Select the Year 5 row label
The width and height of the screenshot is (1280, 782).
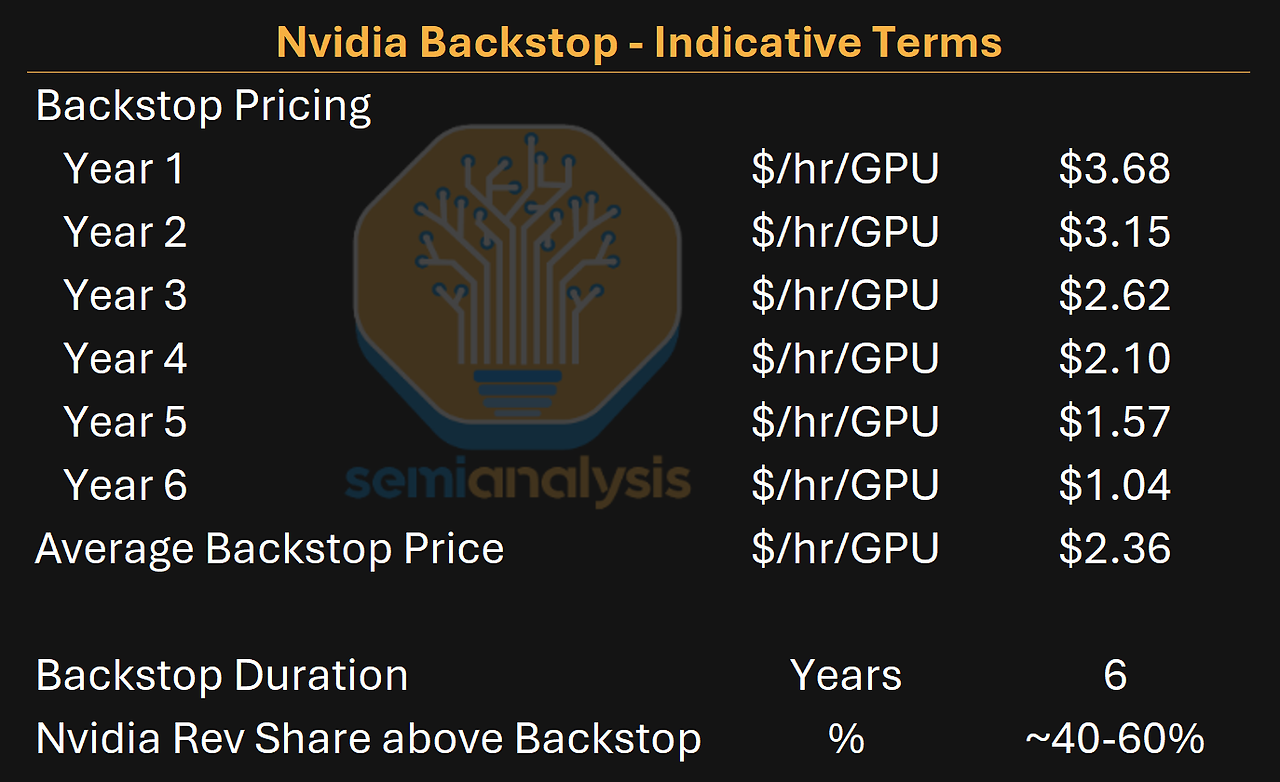(125, 421)
